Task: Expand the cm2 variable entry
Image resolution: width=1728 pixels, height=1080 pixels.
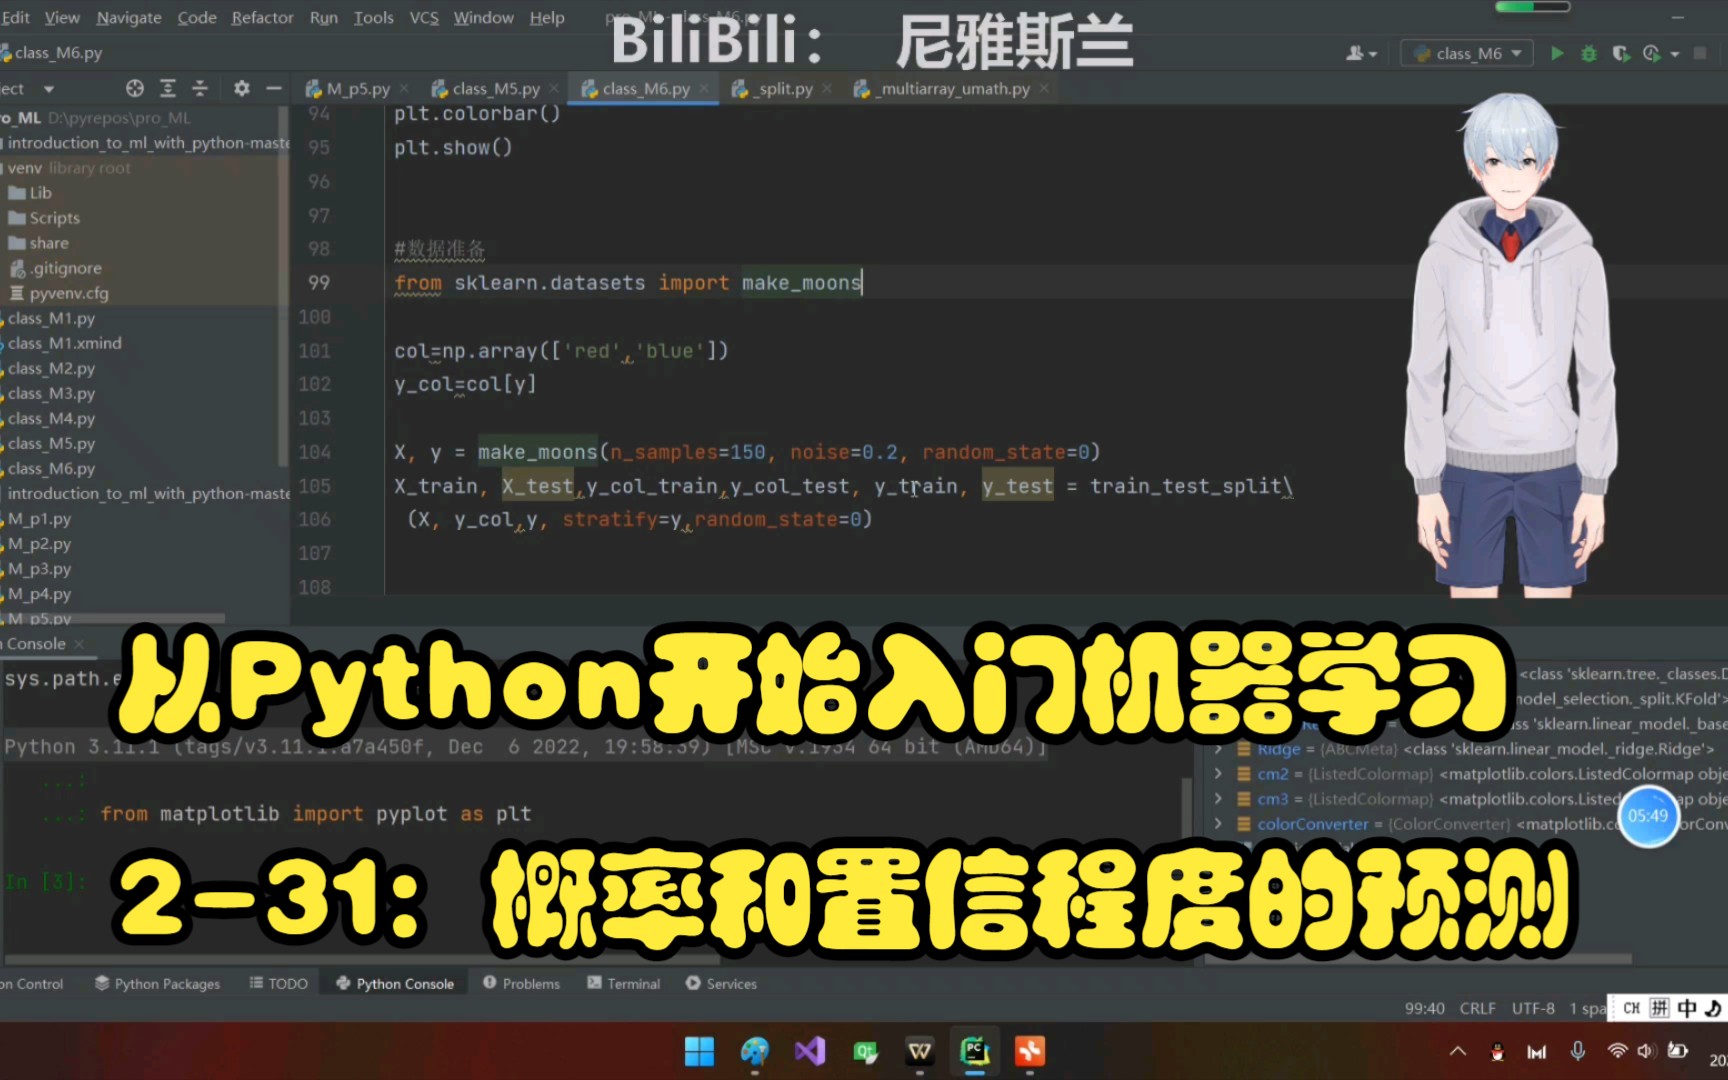Action: coord(1217,773)
